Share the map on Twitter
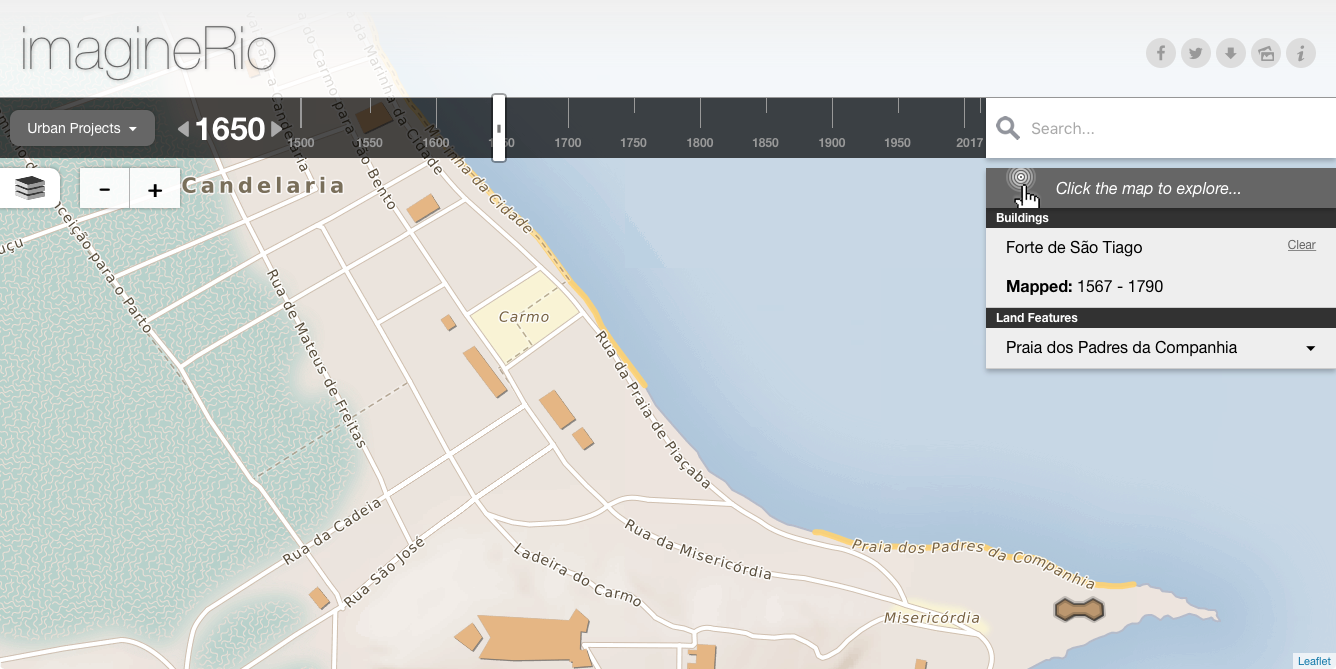 (x=1196, y=53)
